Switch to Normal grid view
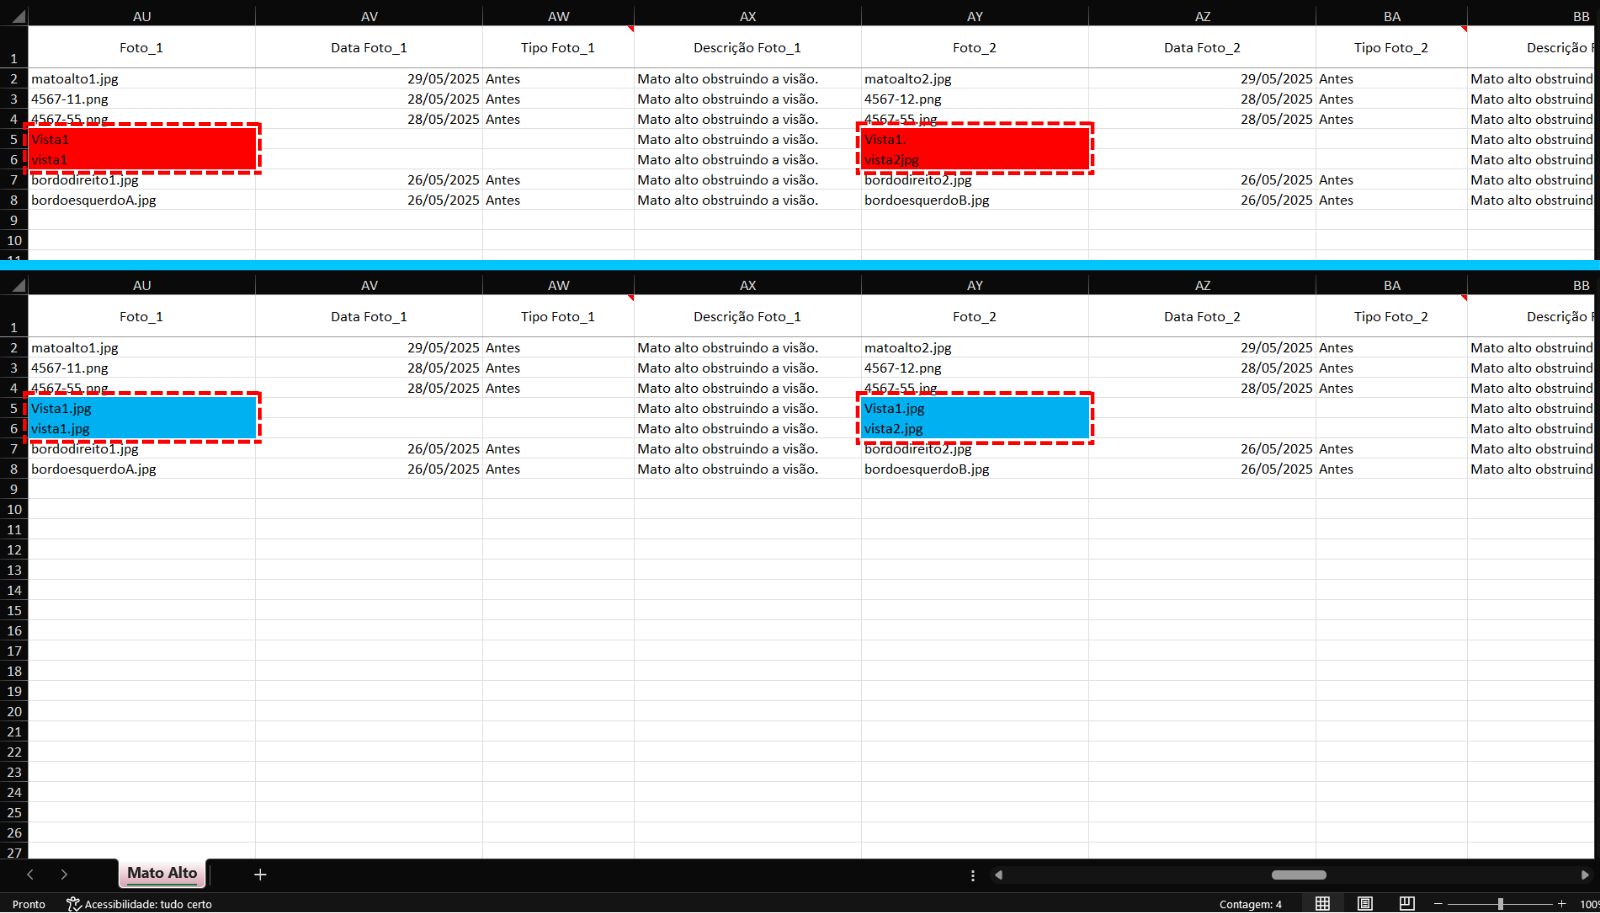The image size is (1600, 913). (x=1322, y=904)
